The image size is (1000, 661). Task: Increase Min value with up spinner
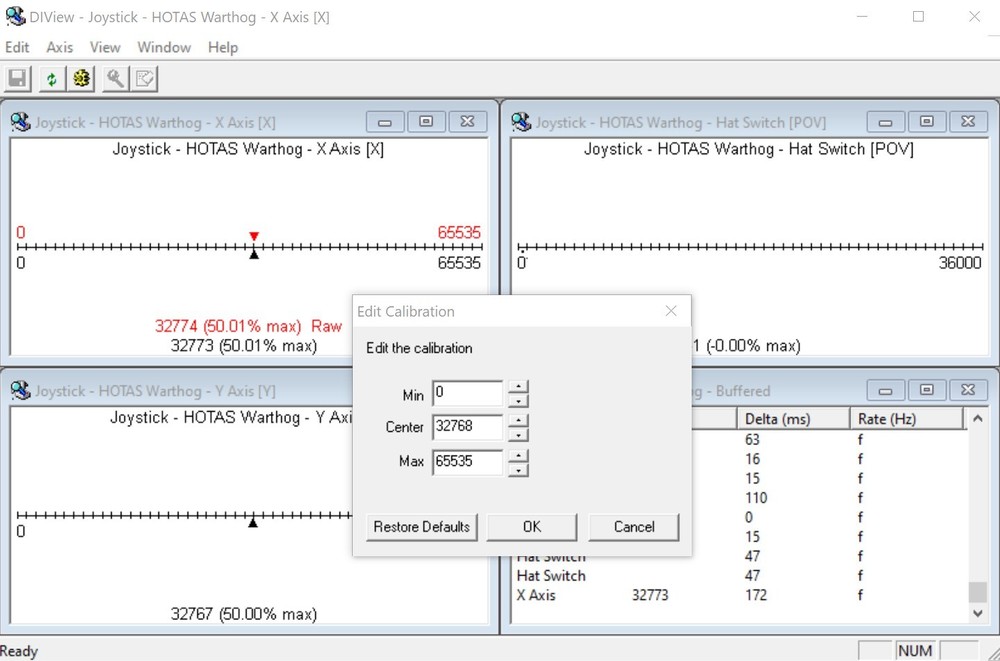point(518,387)
